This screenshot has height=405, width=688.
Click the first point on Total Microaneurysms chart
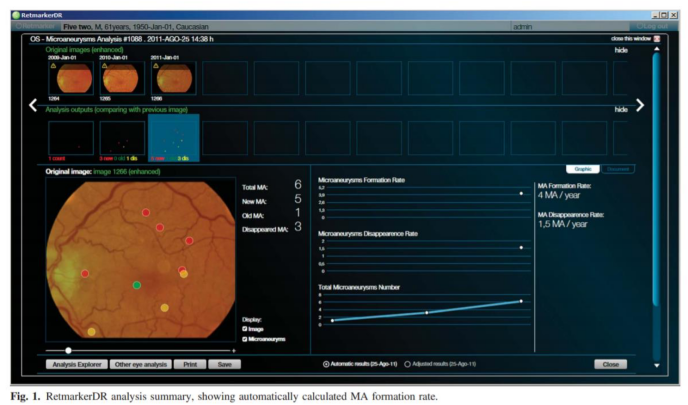(x=332, y=321)
